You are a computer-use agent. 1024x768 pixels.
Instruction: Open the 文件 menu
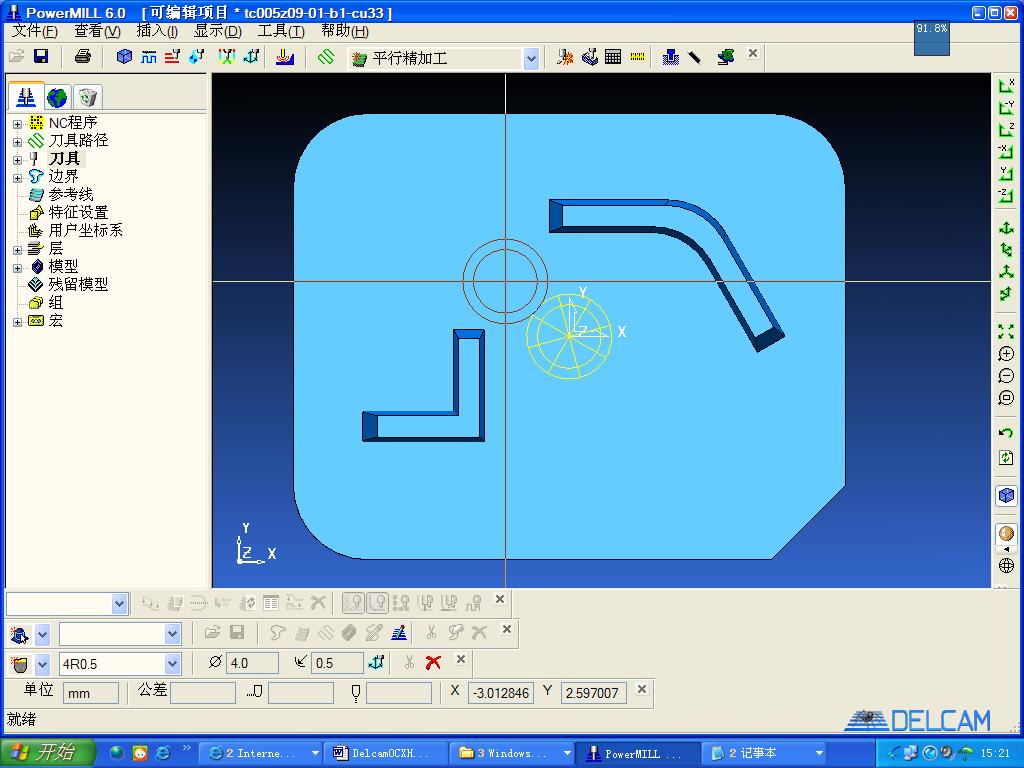35,31
